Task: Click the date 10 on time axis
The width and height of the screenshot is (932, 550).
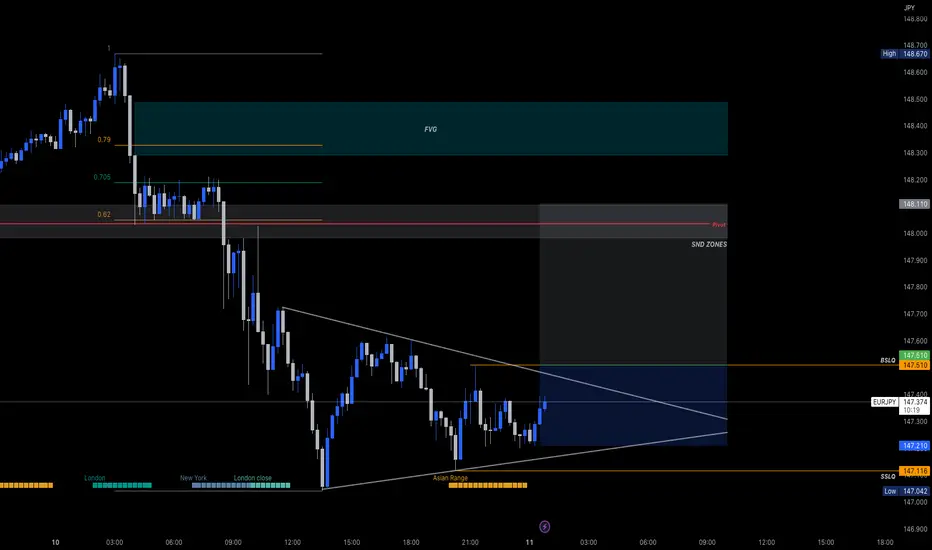Action: click(x=55, y=542)
